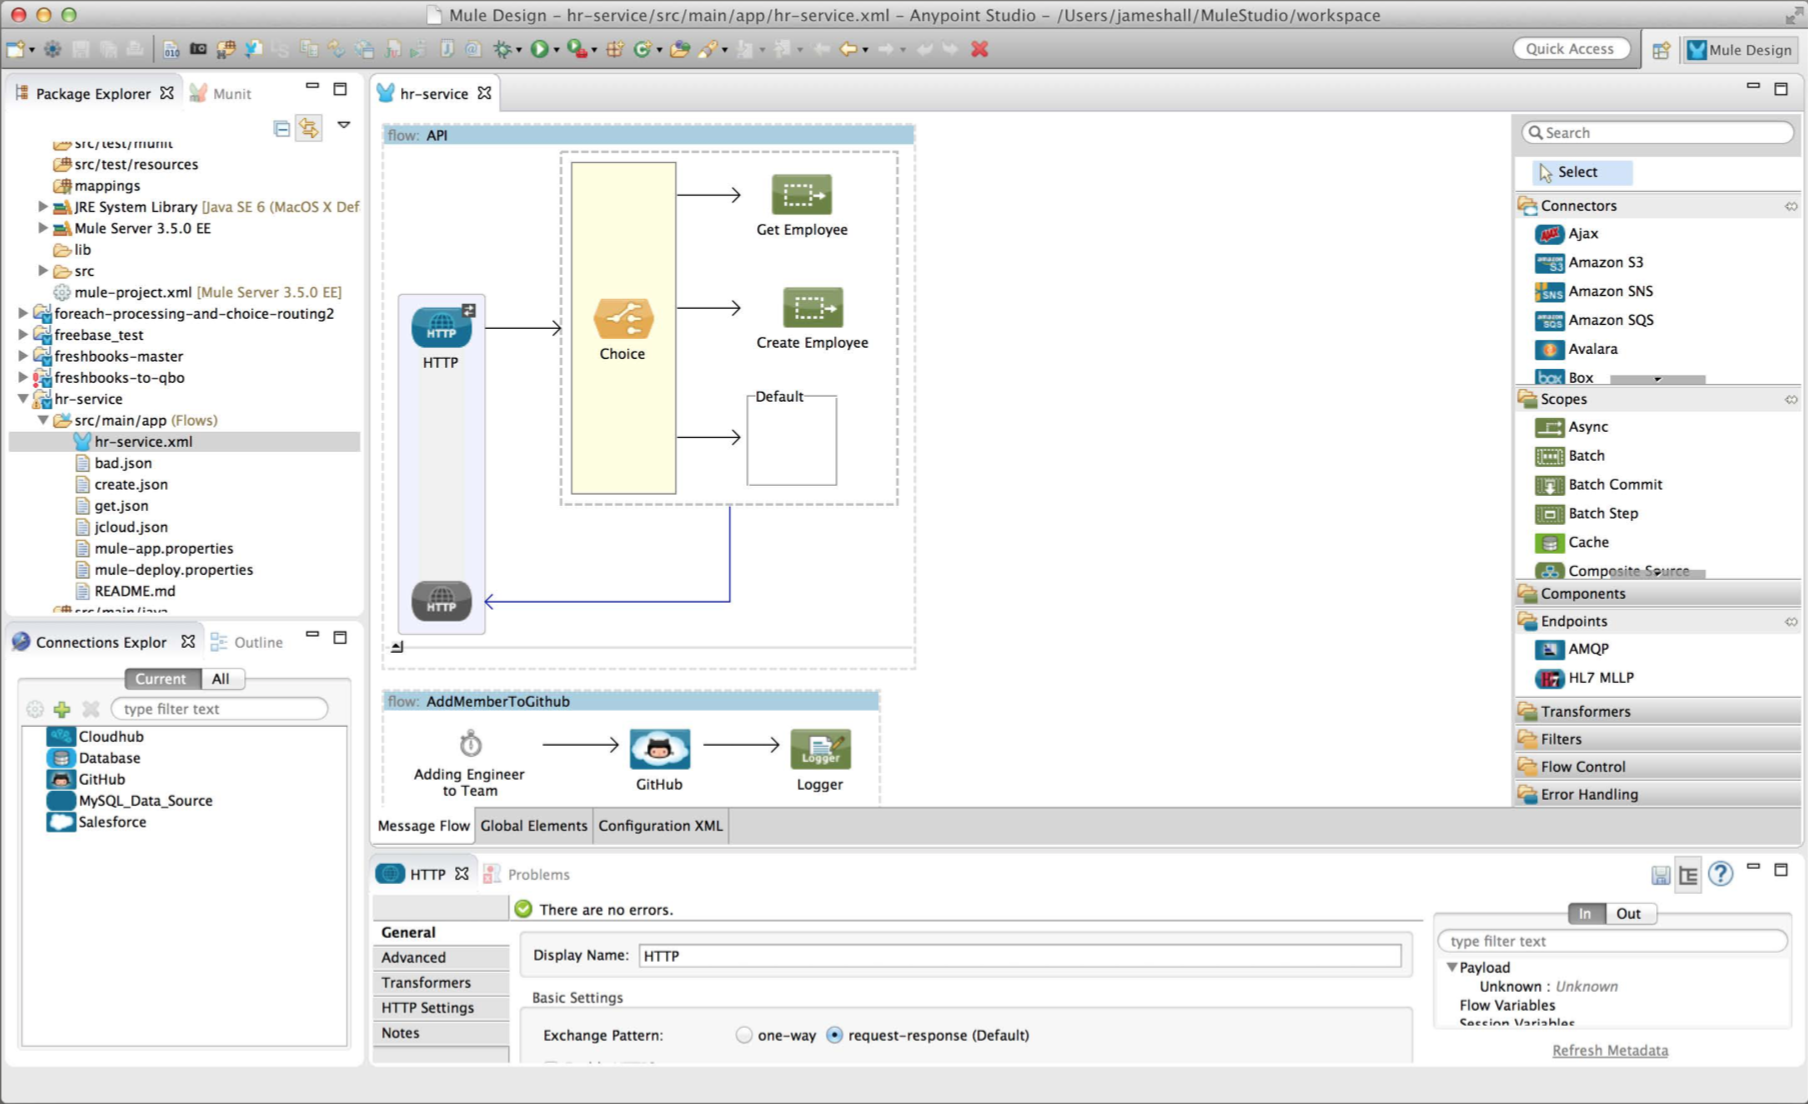Screen dimensions: 1808x1104
Task: Expand JRE System Library node
Action: [x=43, y=207]
